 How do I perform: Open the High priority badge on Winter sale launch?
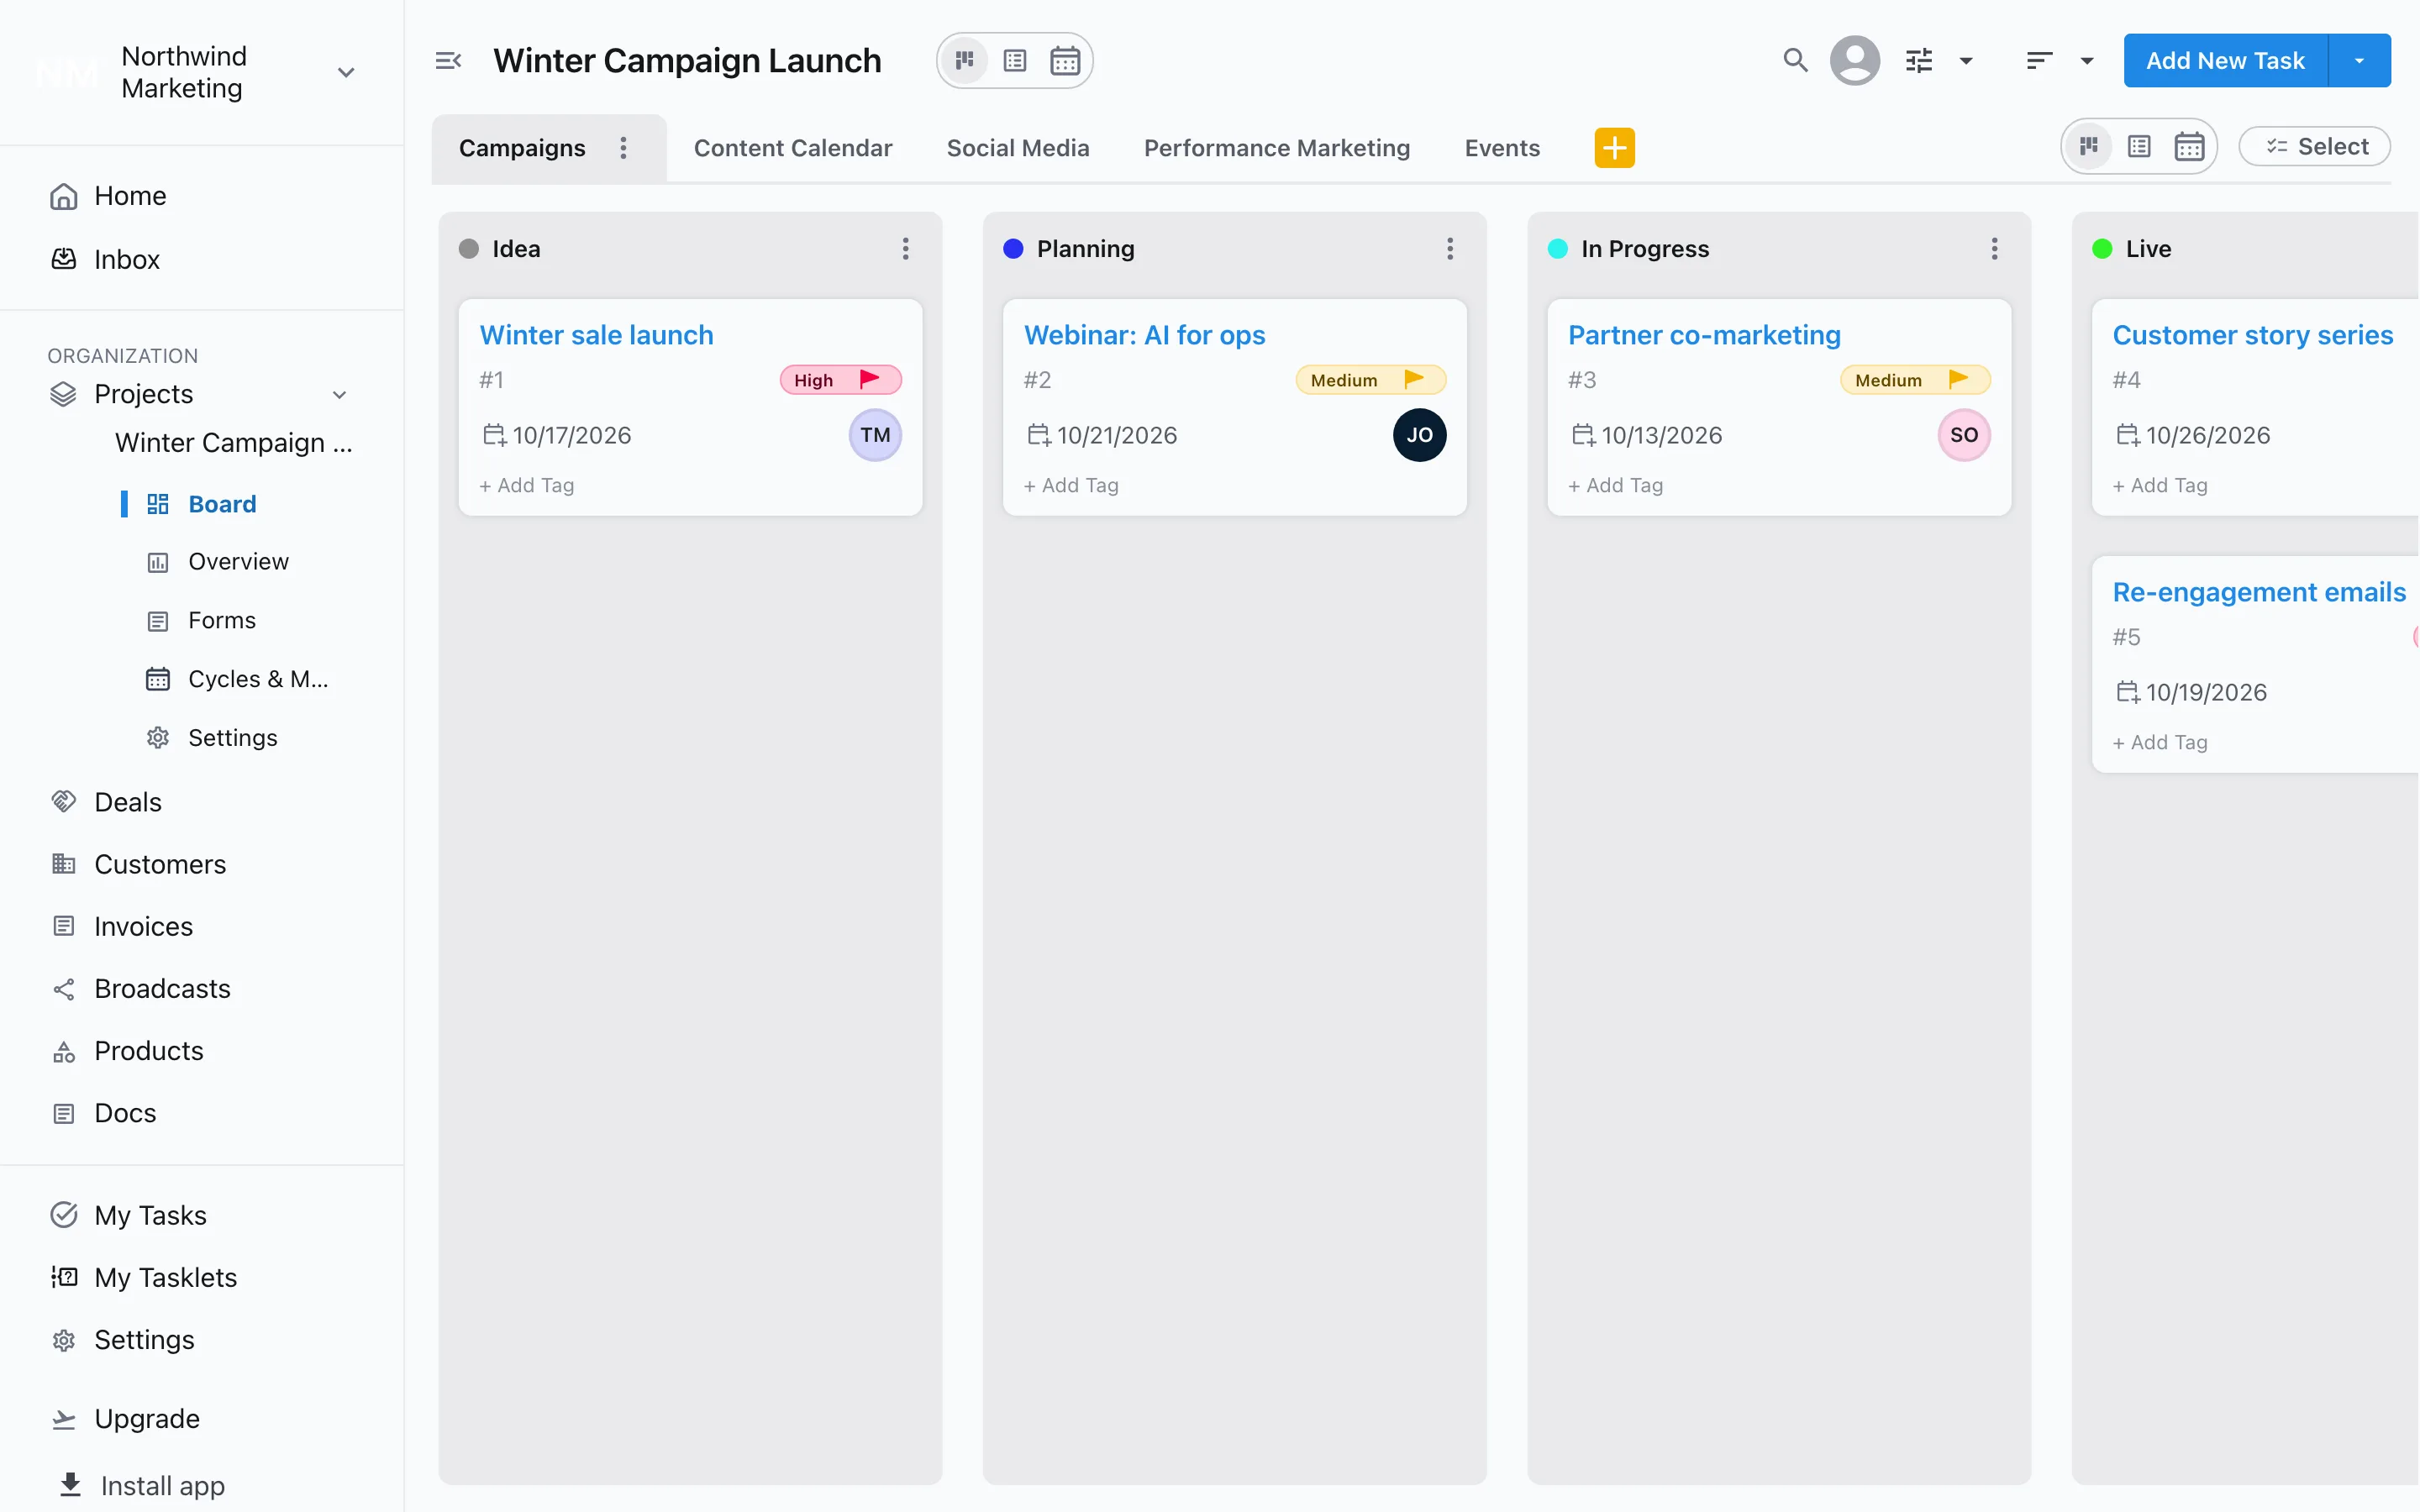click(840, 380)
